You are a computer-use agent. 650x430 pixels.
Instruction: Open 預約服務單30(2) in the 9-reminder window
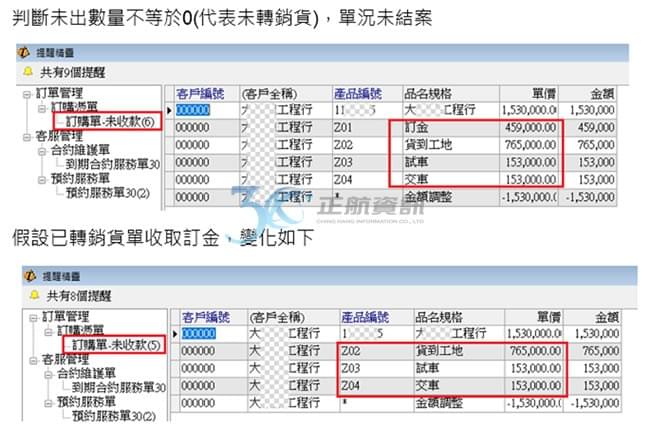coord(108,193)
